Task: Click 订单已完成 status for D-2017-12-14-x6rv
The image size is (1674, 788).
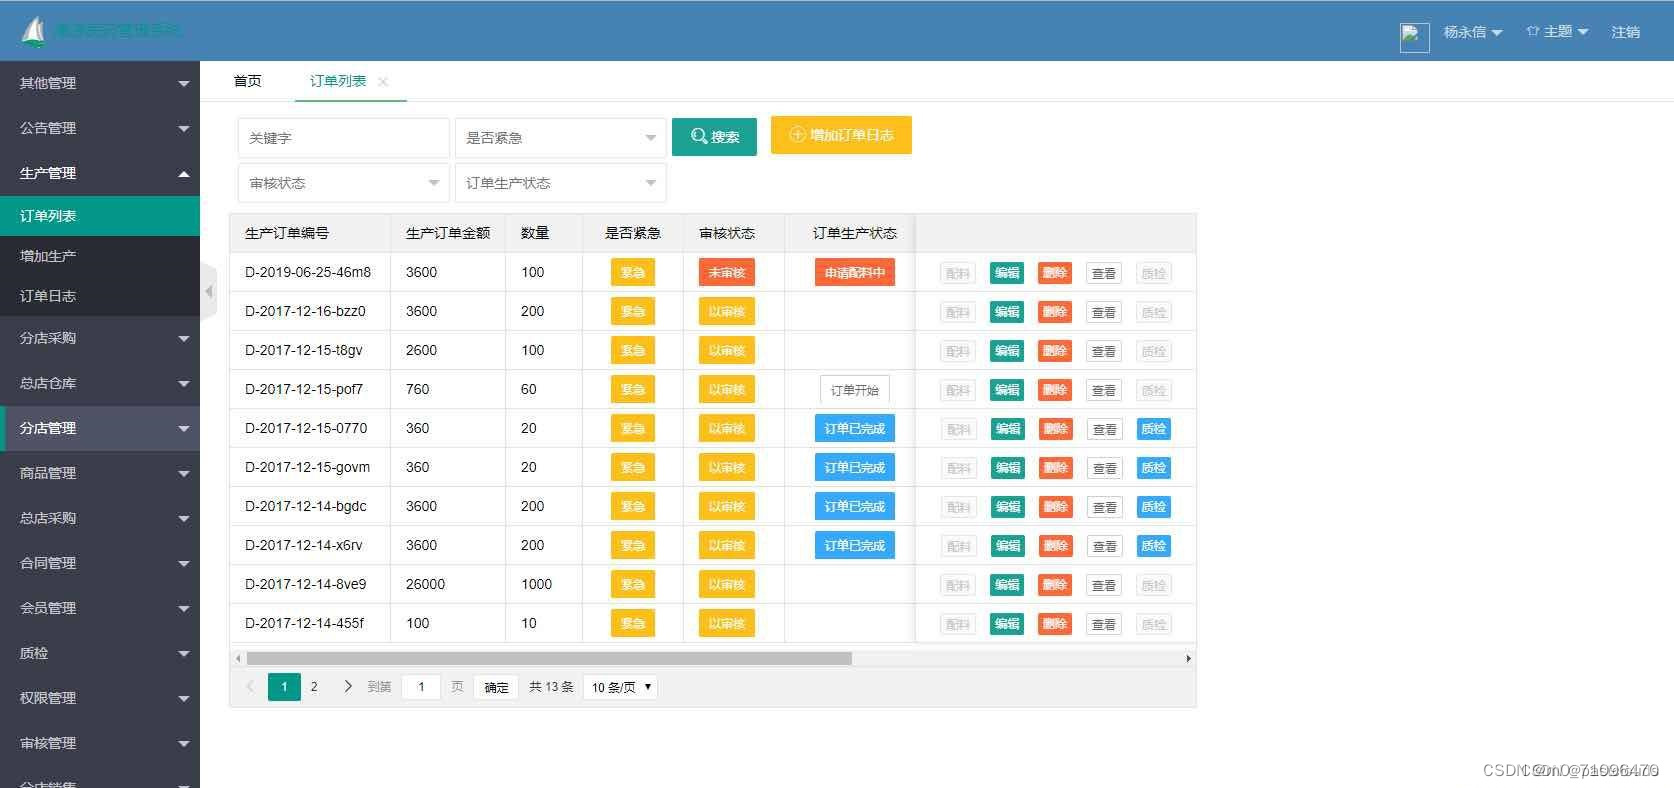Action: click(854, 545)
